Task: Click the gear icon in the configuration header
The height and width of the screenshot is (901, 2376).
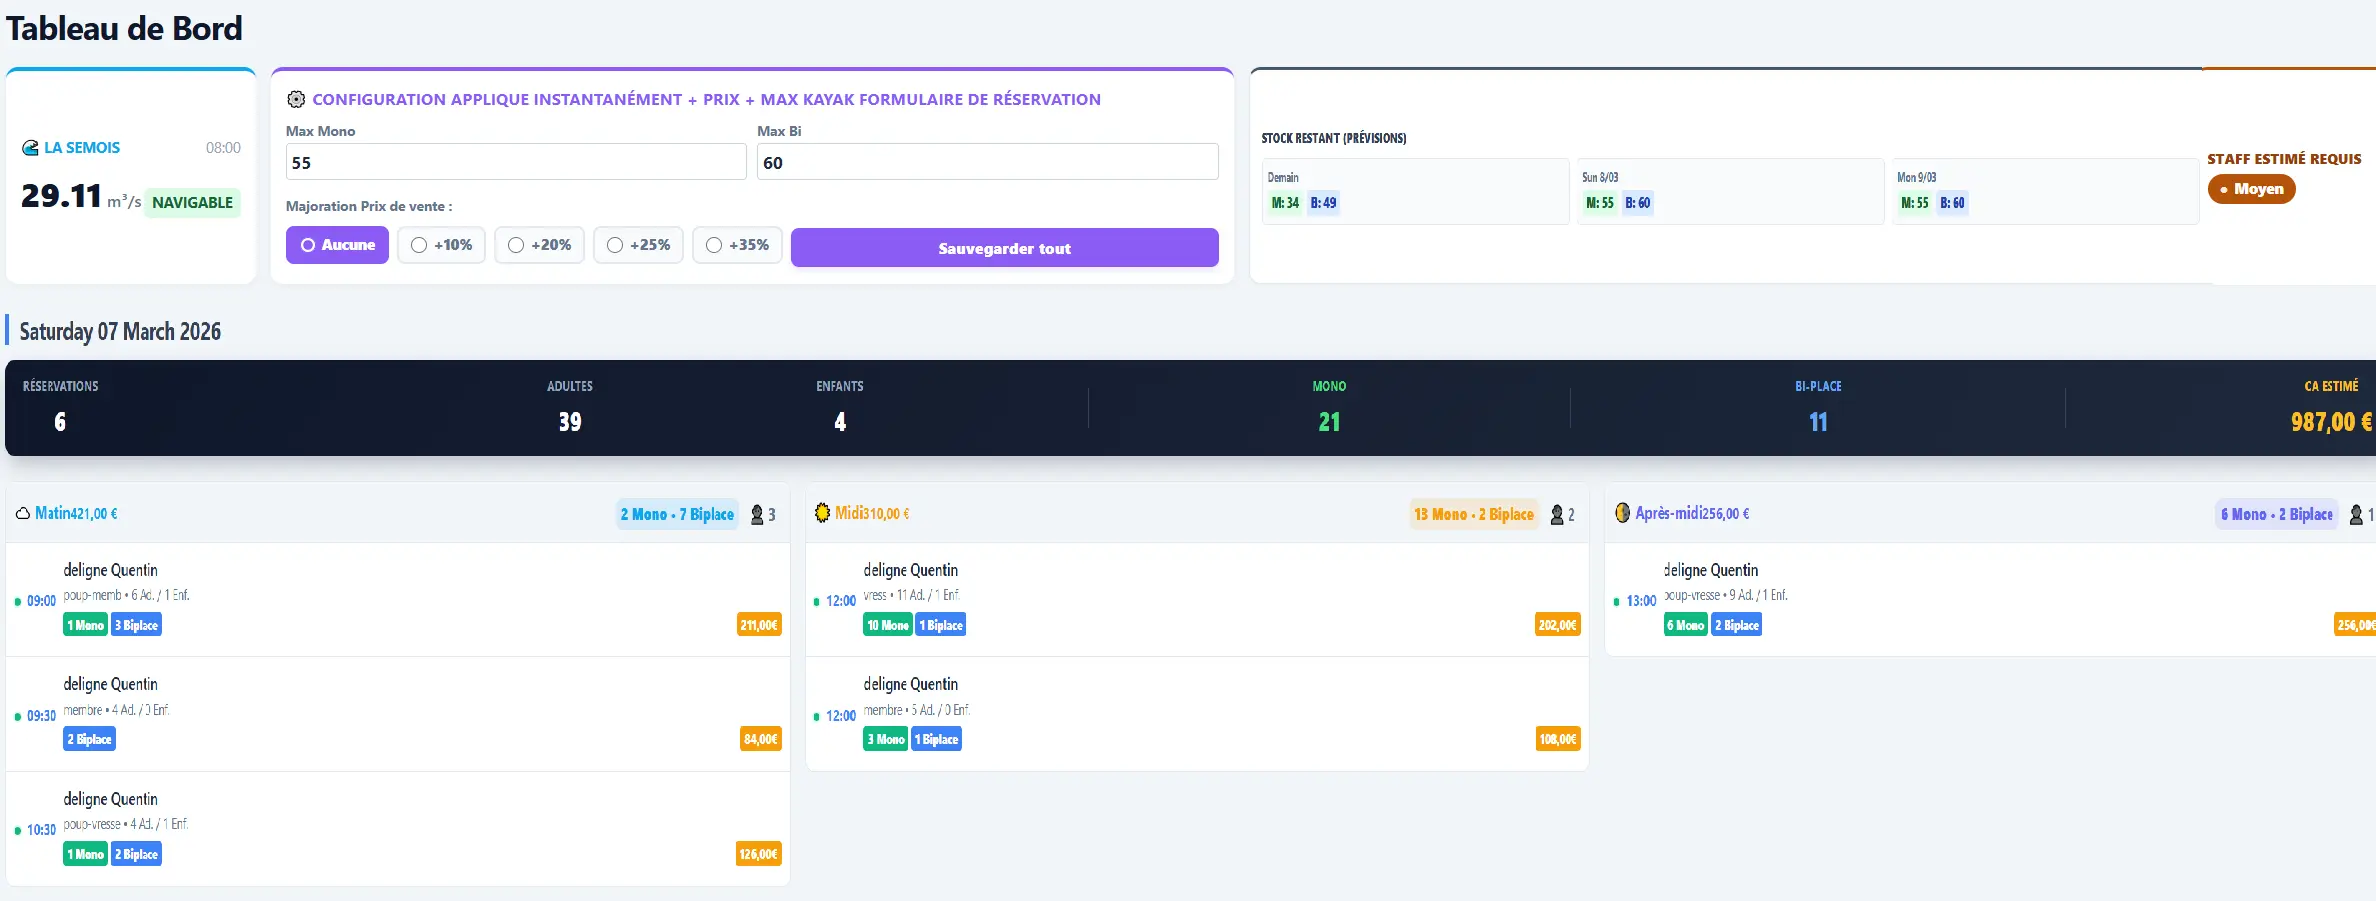Action: pos(295,99)
